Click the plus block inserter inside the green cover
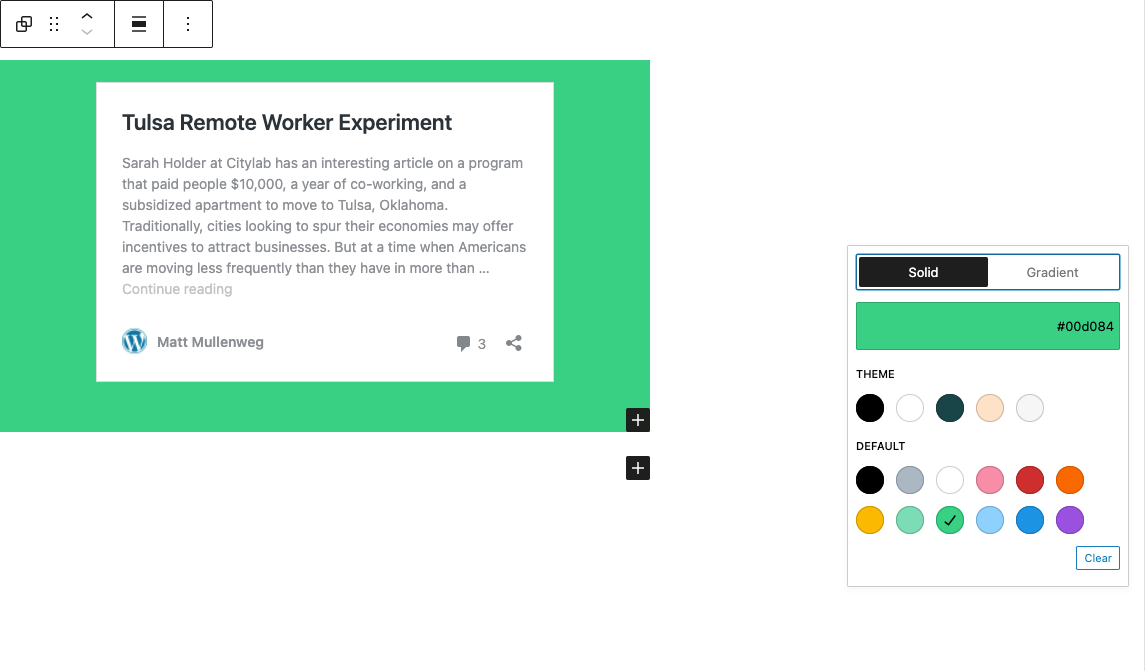The height and width of the screenshot is (671, 1145). click(637, 420)
